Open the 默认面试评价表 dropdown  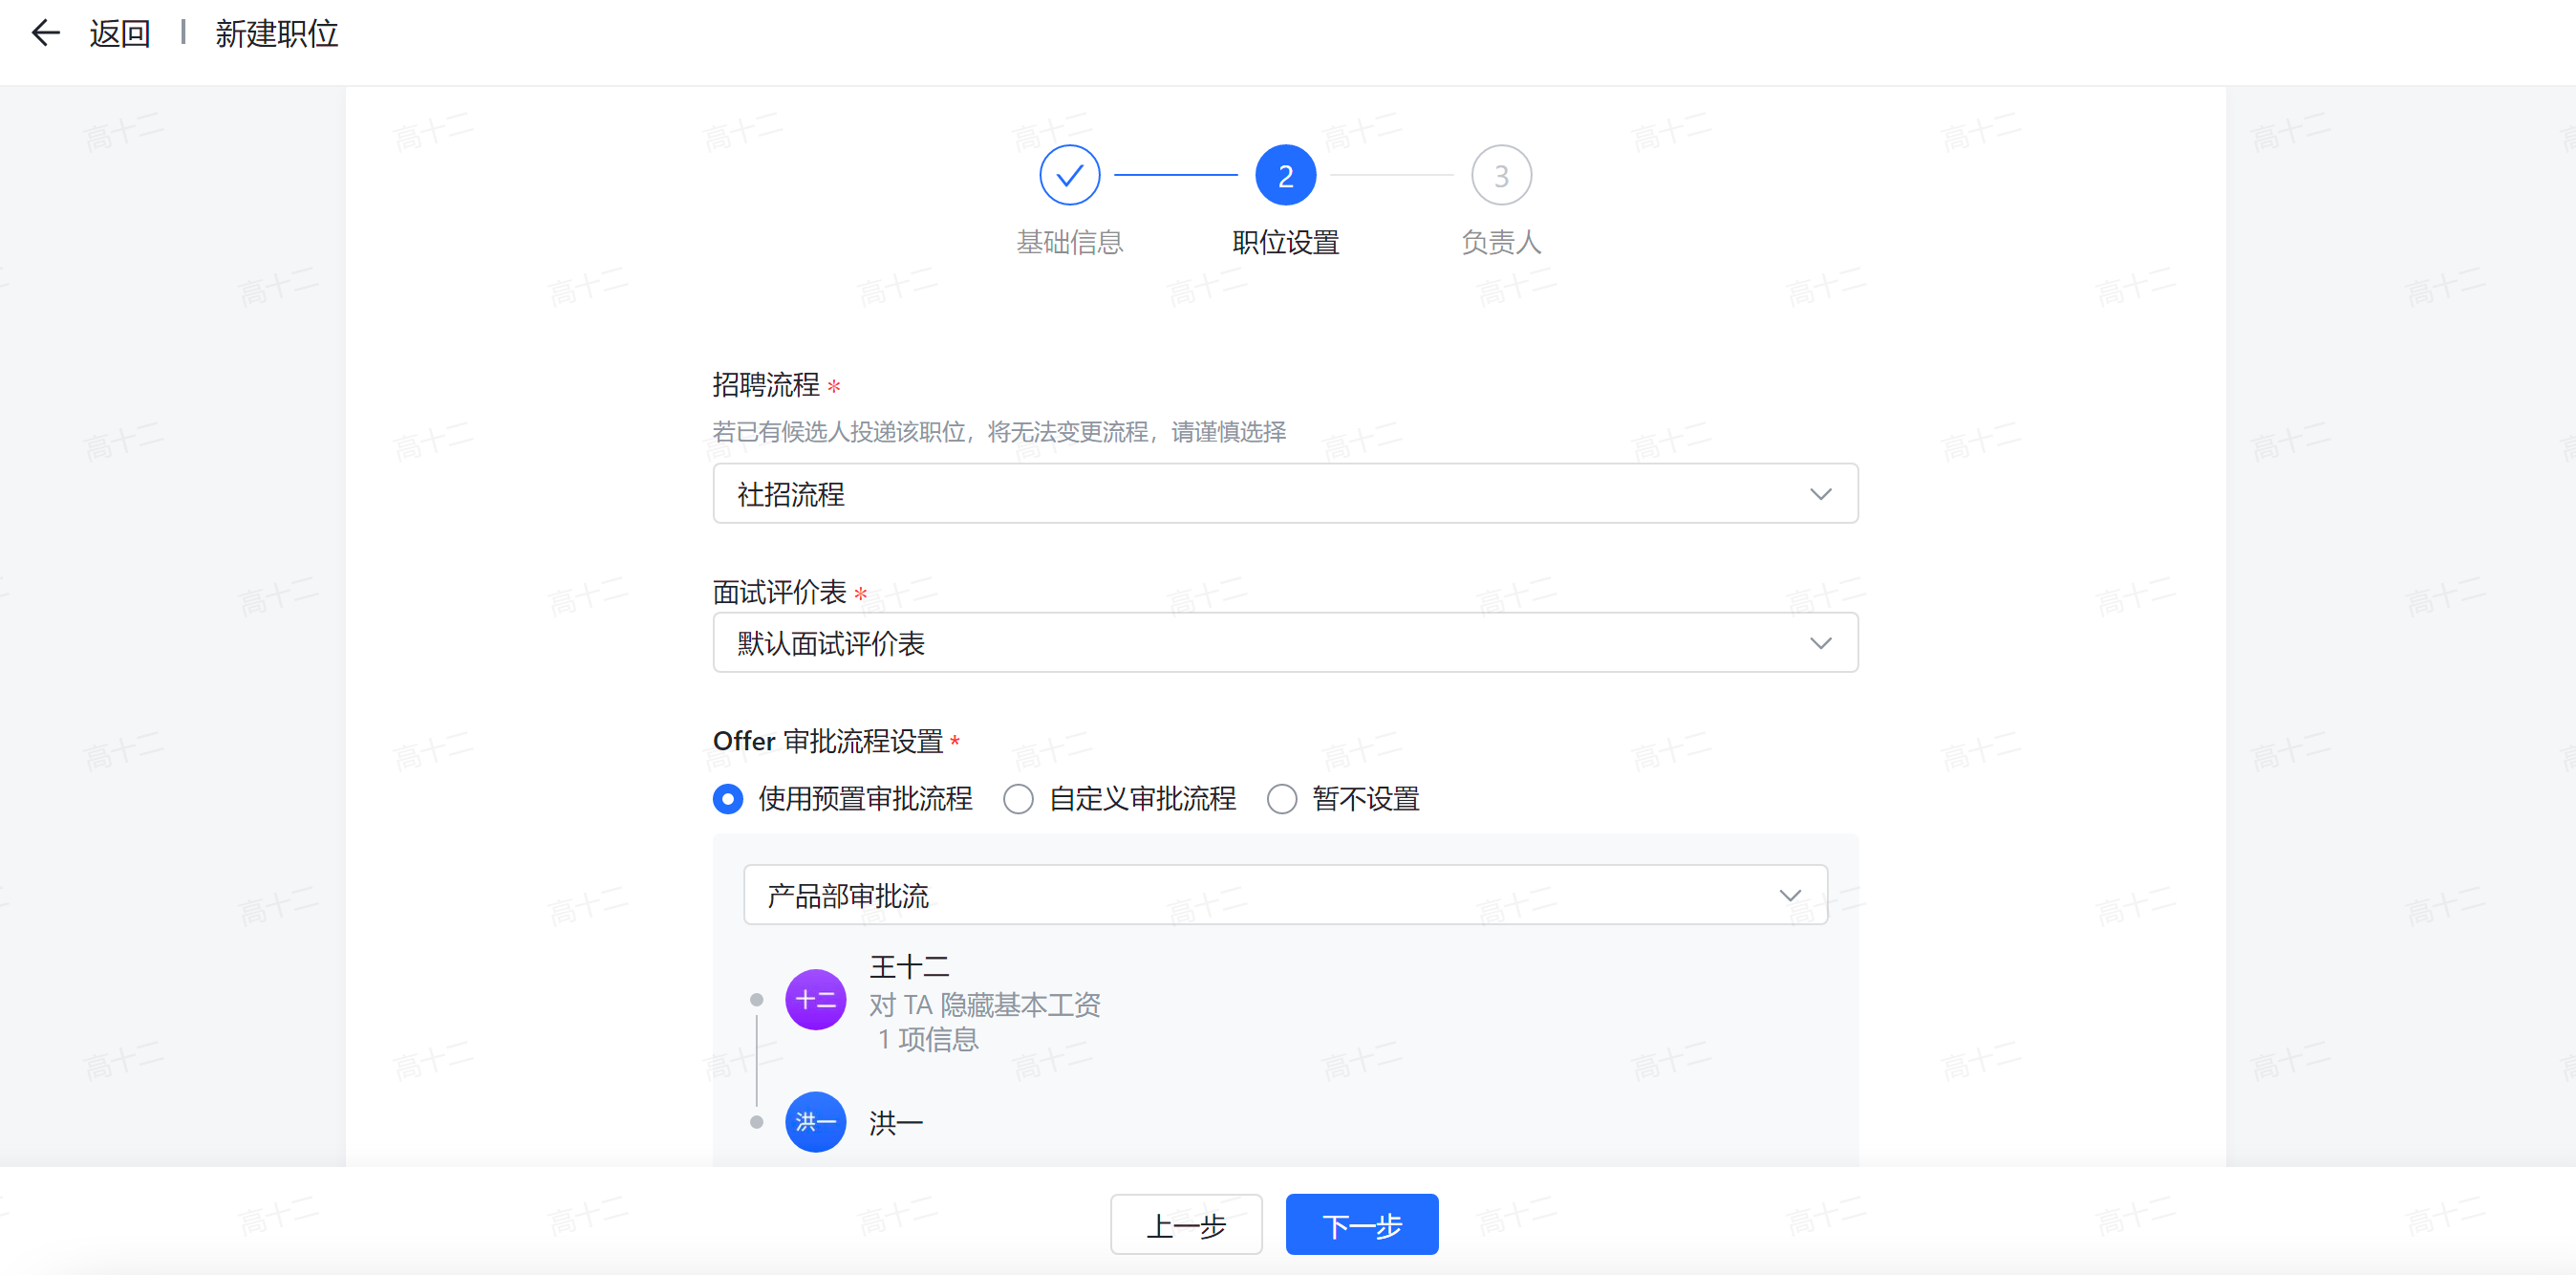point(1285,643)
